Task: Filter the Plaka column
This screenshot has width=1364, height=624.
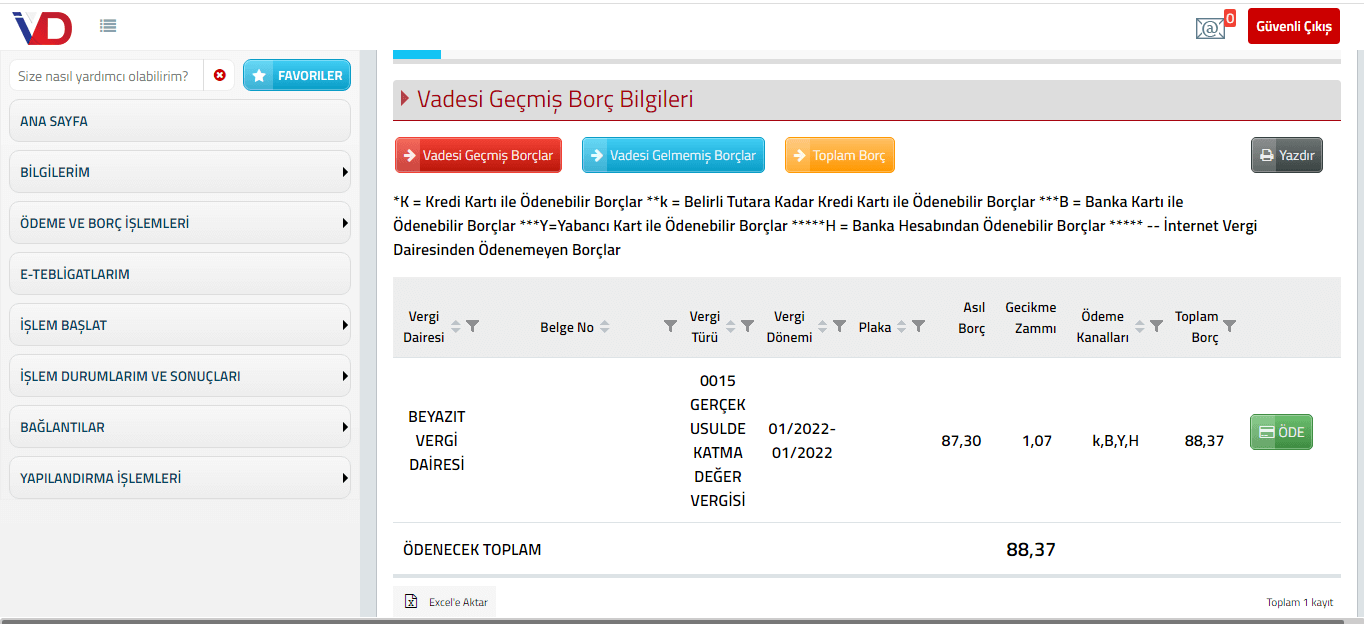Action: pos(918,326)
